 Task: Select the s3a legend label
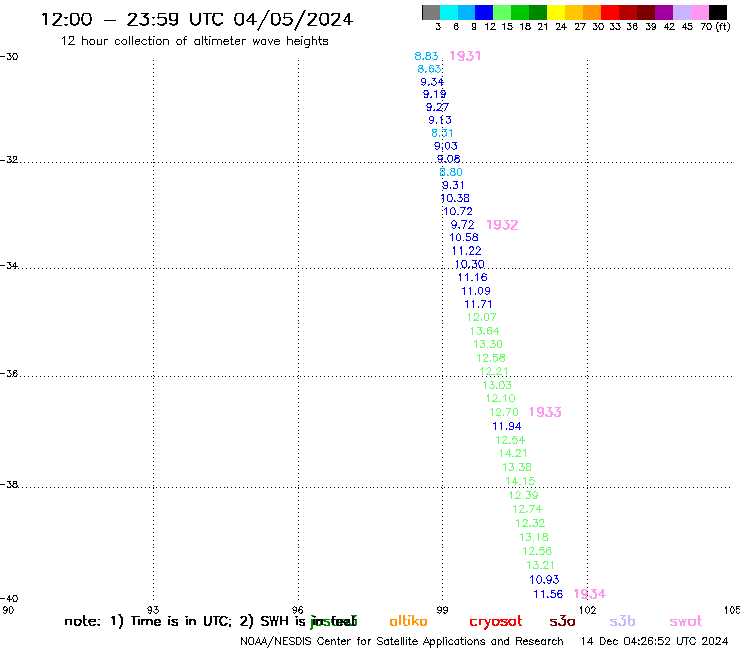pos(563,621)
